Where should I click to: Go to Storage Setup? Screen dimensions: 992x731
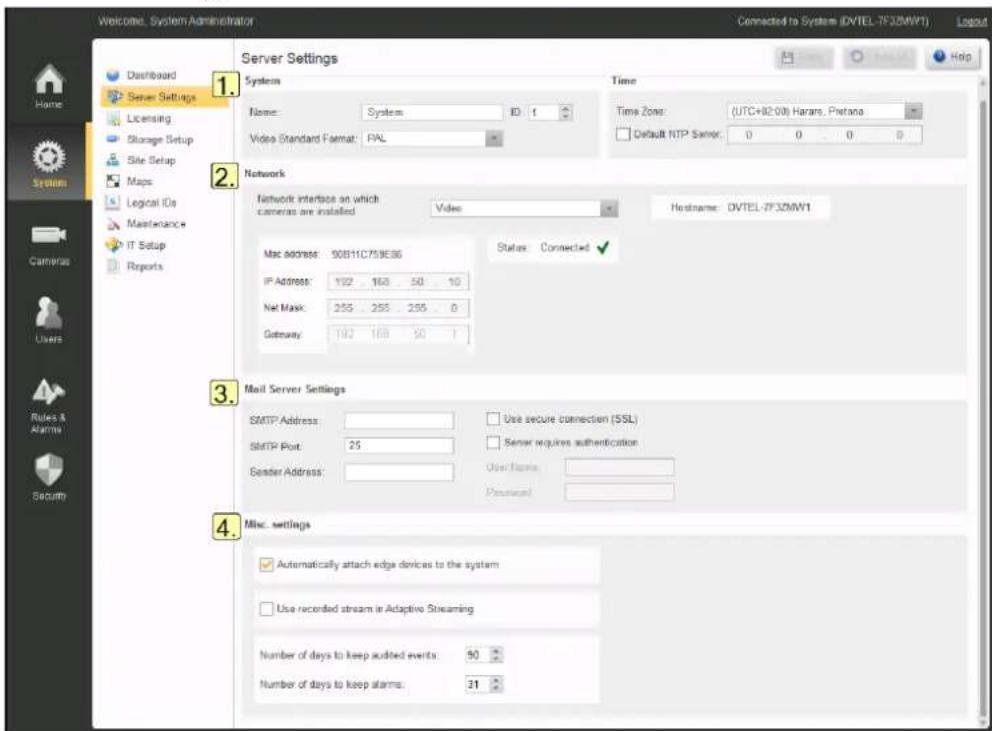(x=160, y=139)
